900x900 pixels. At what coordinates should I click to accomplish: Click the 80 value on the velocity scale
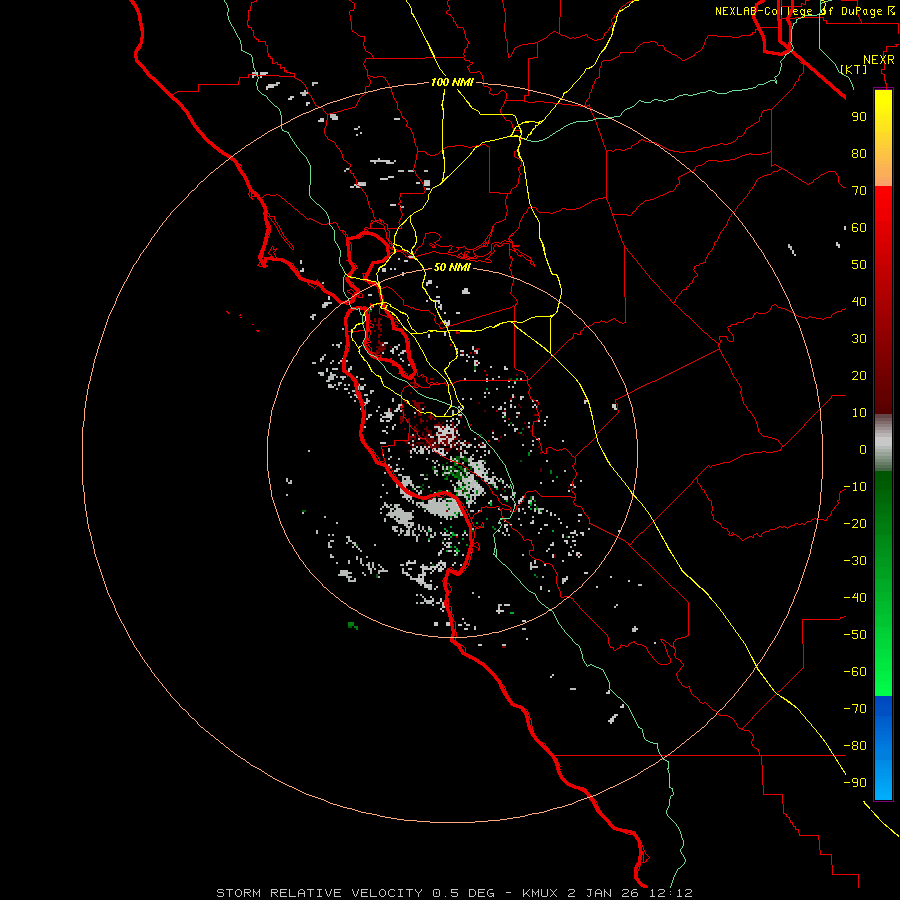pyautogui.click(x=859, y=154)
